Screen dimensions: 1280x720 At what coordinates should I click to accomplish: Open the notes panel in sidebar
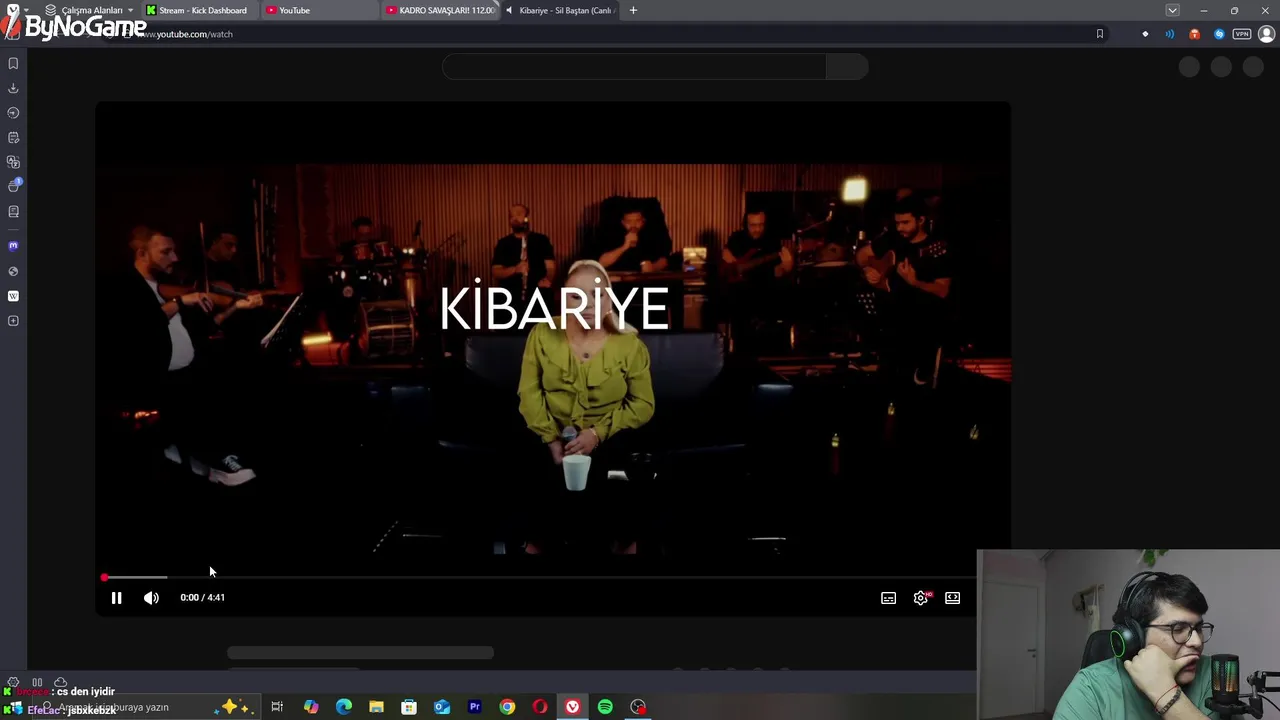pyautogui.click(x=13, y=138)
